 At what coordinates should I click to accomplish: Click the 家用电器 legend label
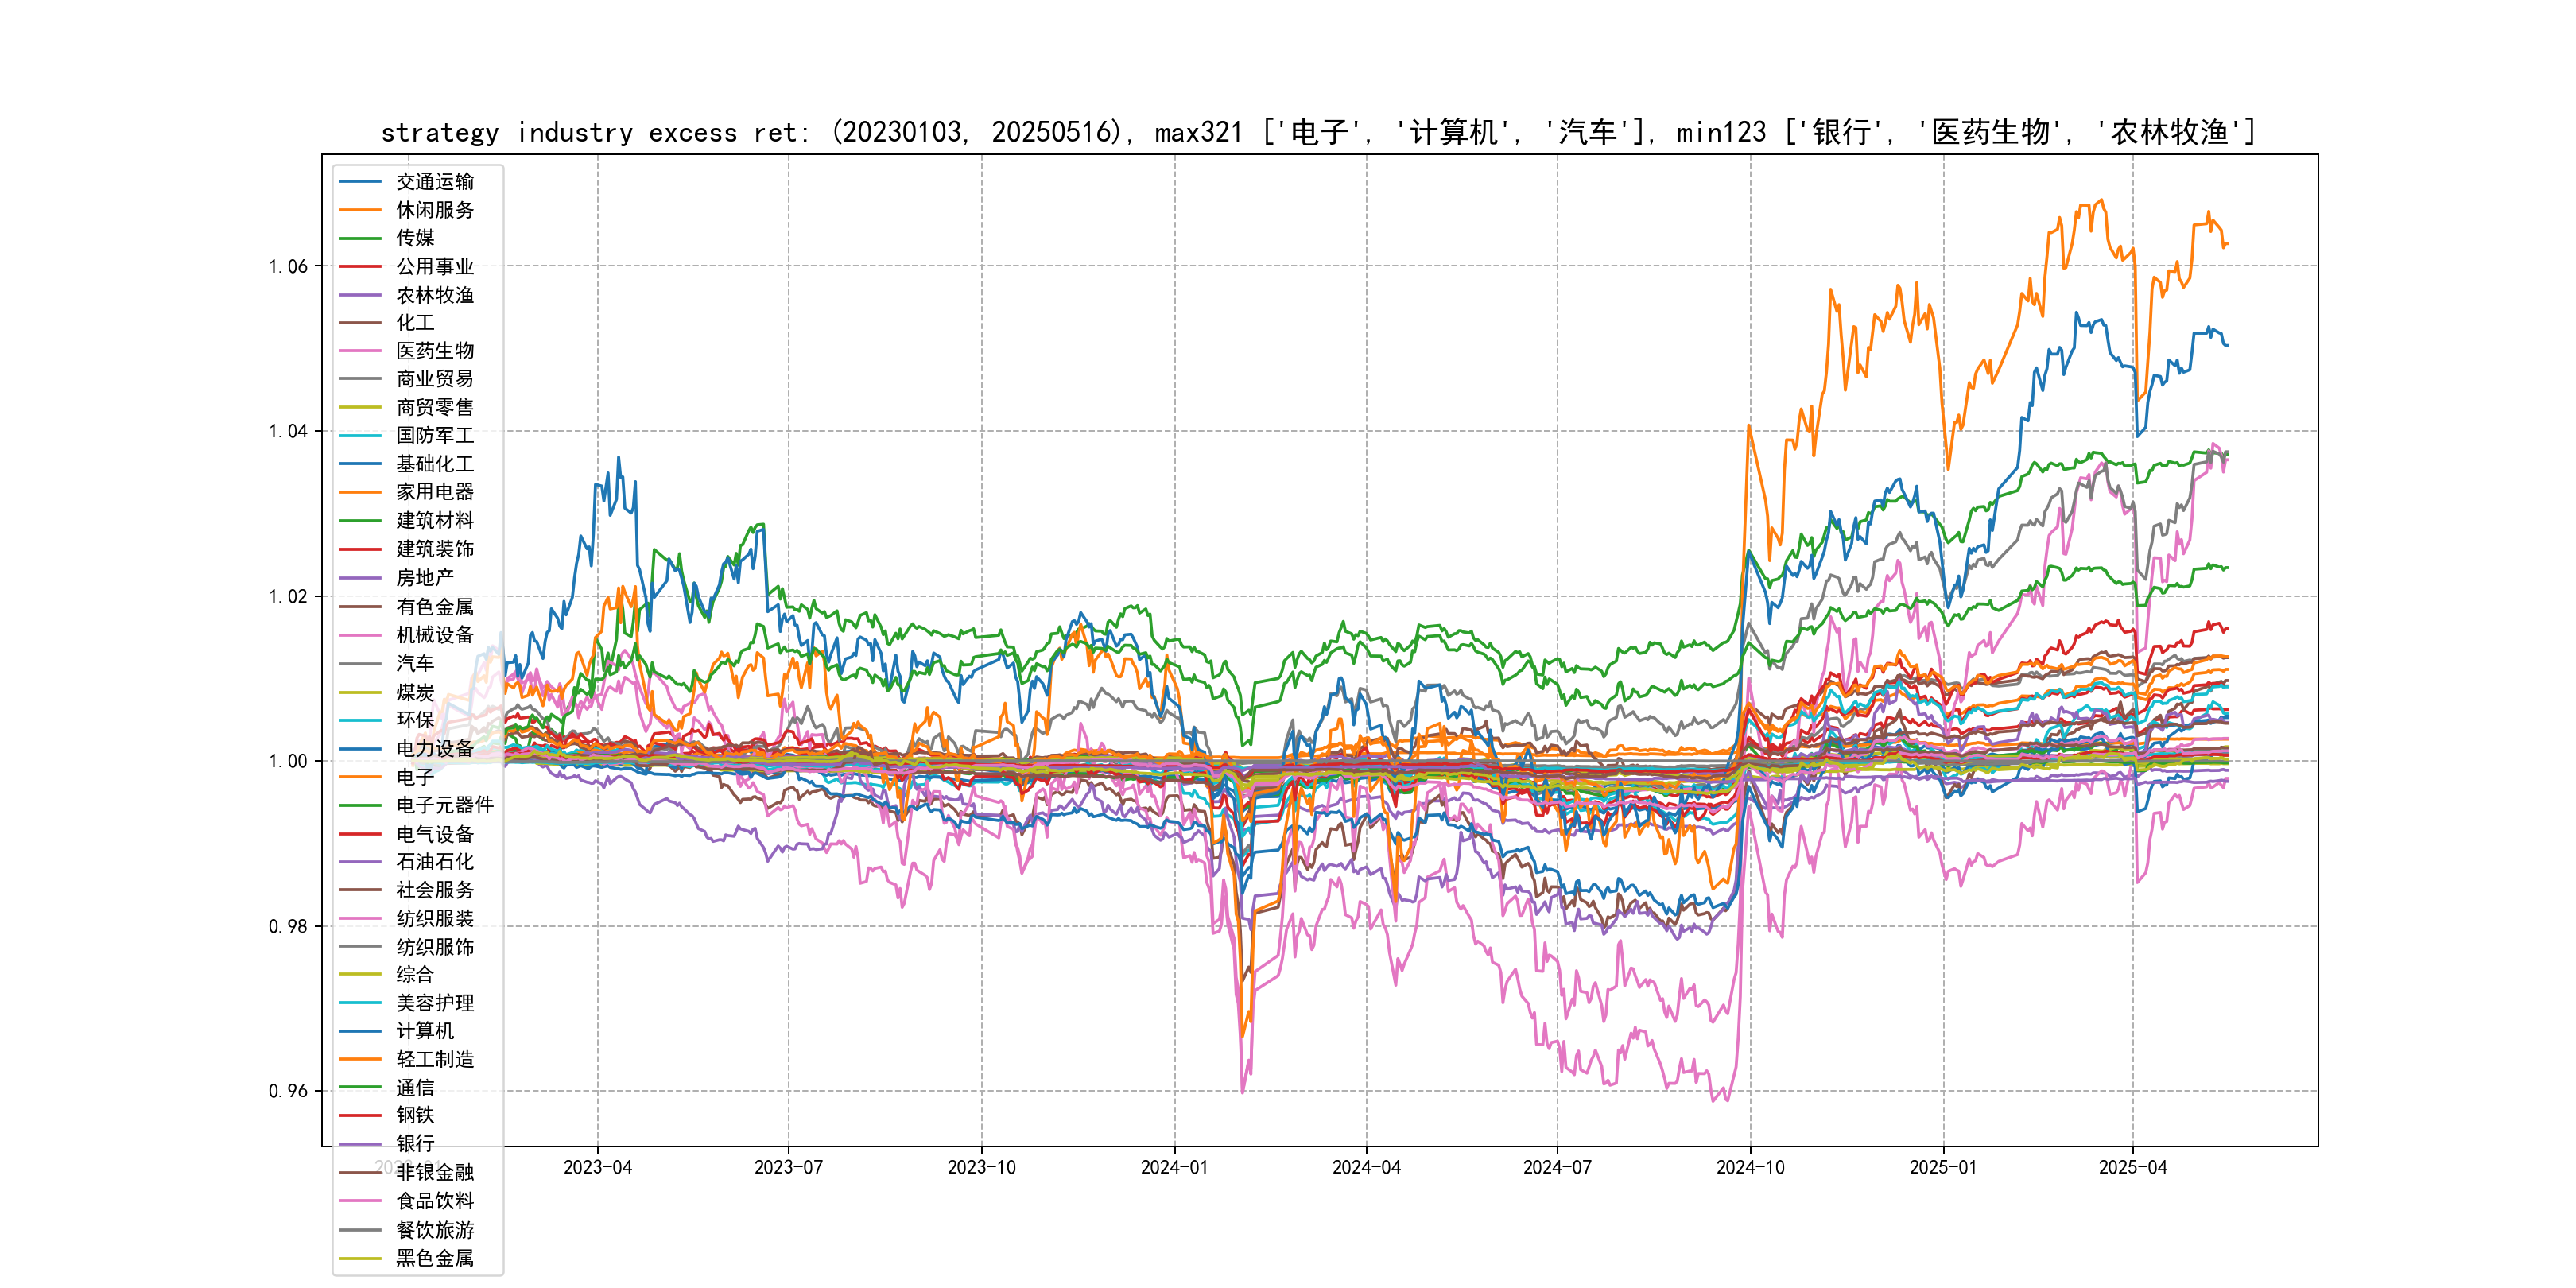click(x=434, y=492)
